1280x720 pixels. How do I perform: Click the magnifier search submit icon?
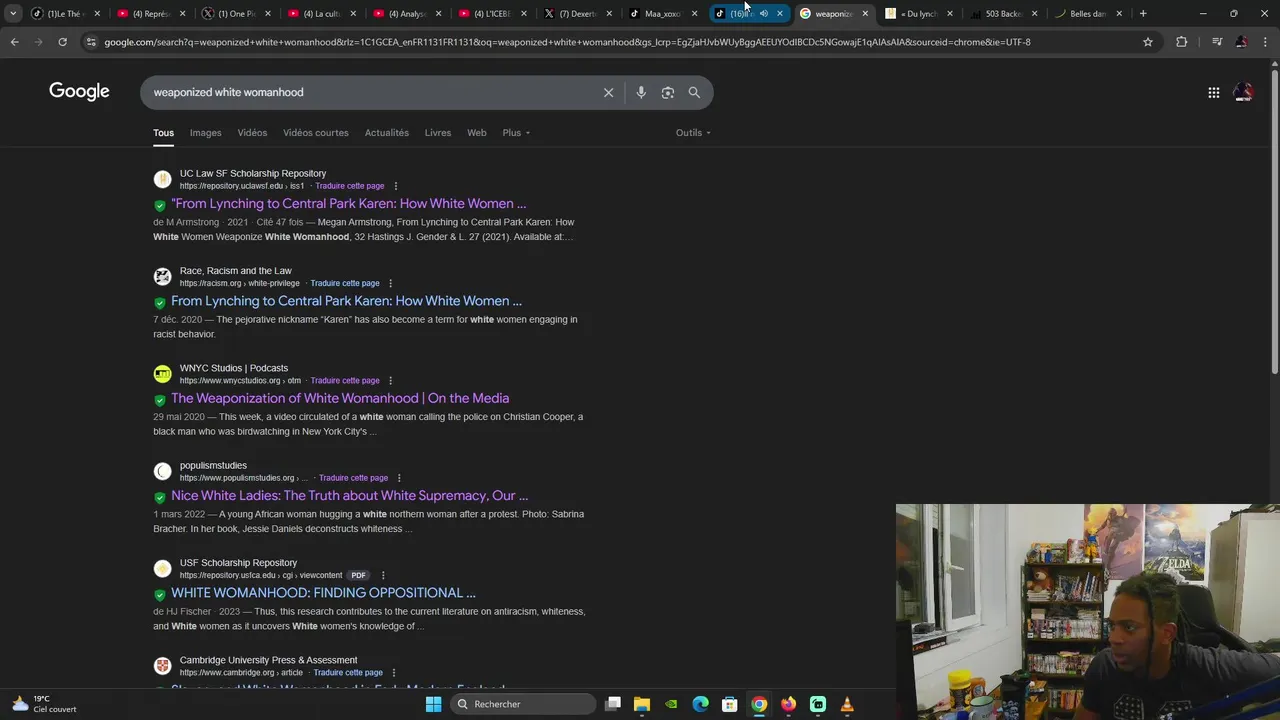694,92
